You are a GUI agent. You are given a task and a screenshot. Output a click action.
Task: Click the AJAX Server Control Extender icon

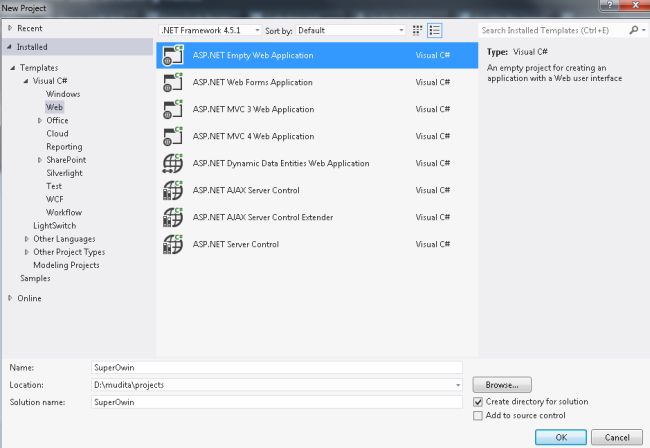point(173,217)
